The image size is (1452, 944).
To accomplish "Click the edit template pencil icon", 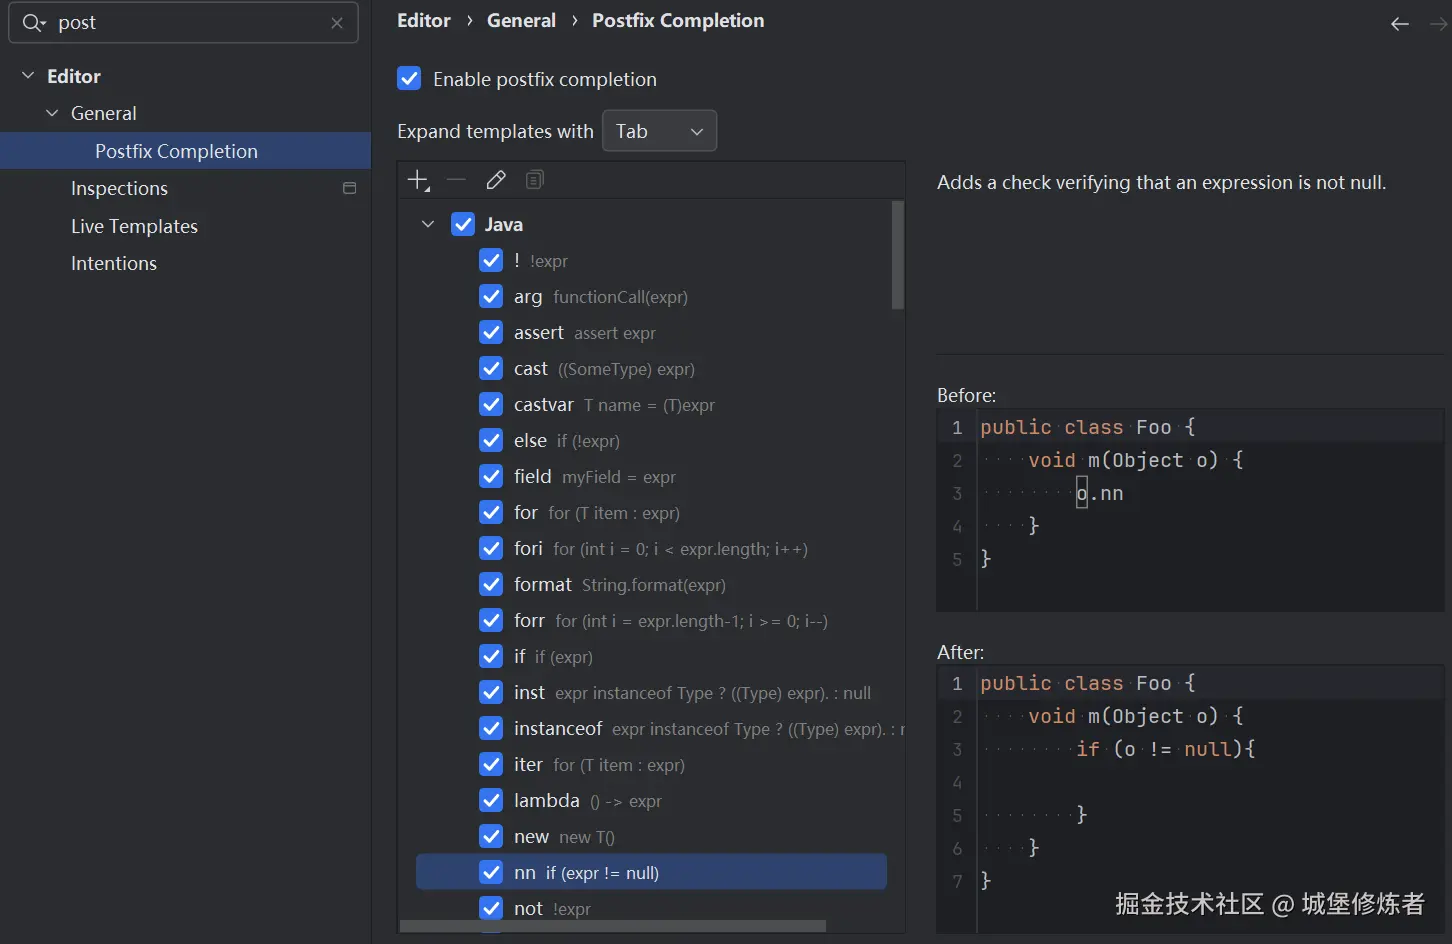I will pyautogui.click(x=496, y=180).
